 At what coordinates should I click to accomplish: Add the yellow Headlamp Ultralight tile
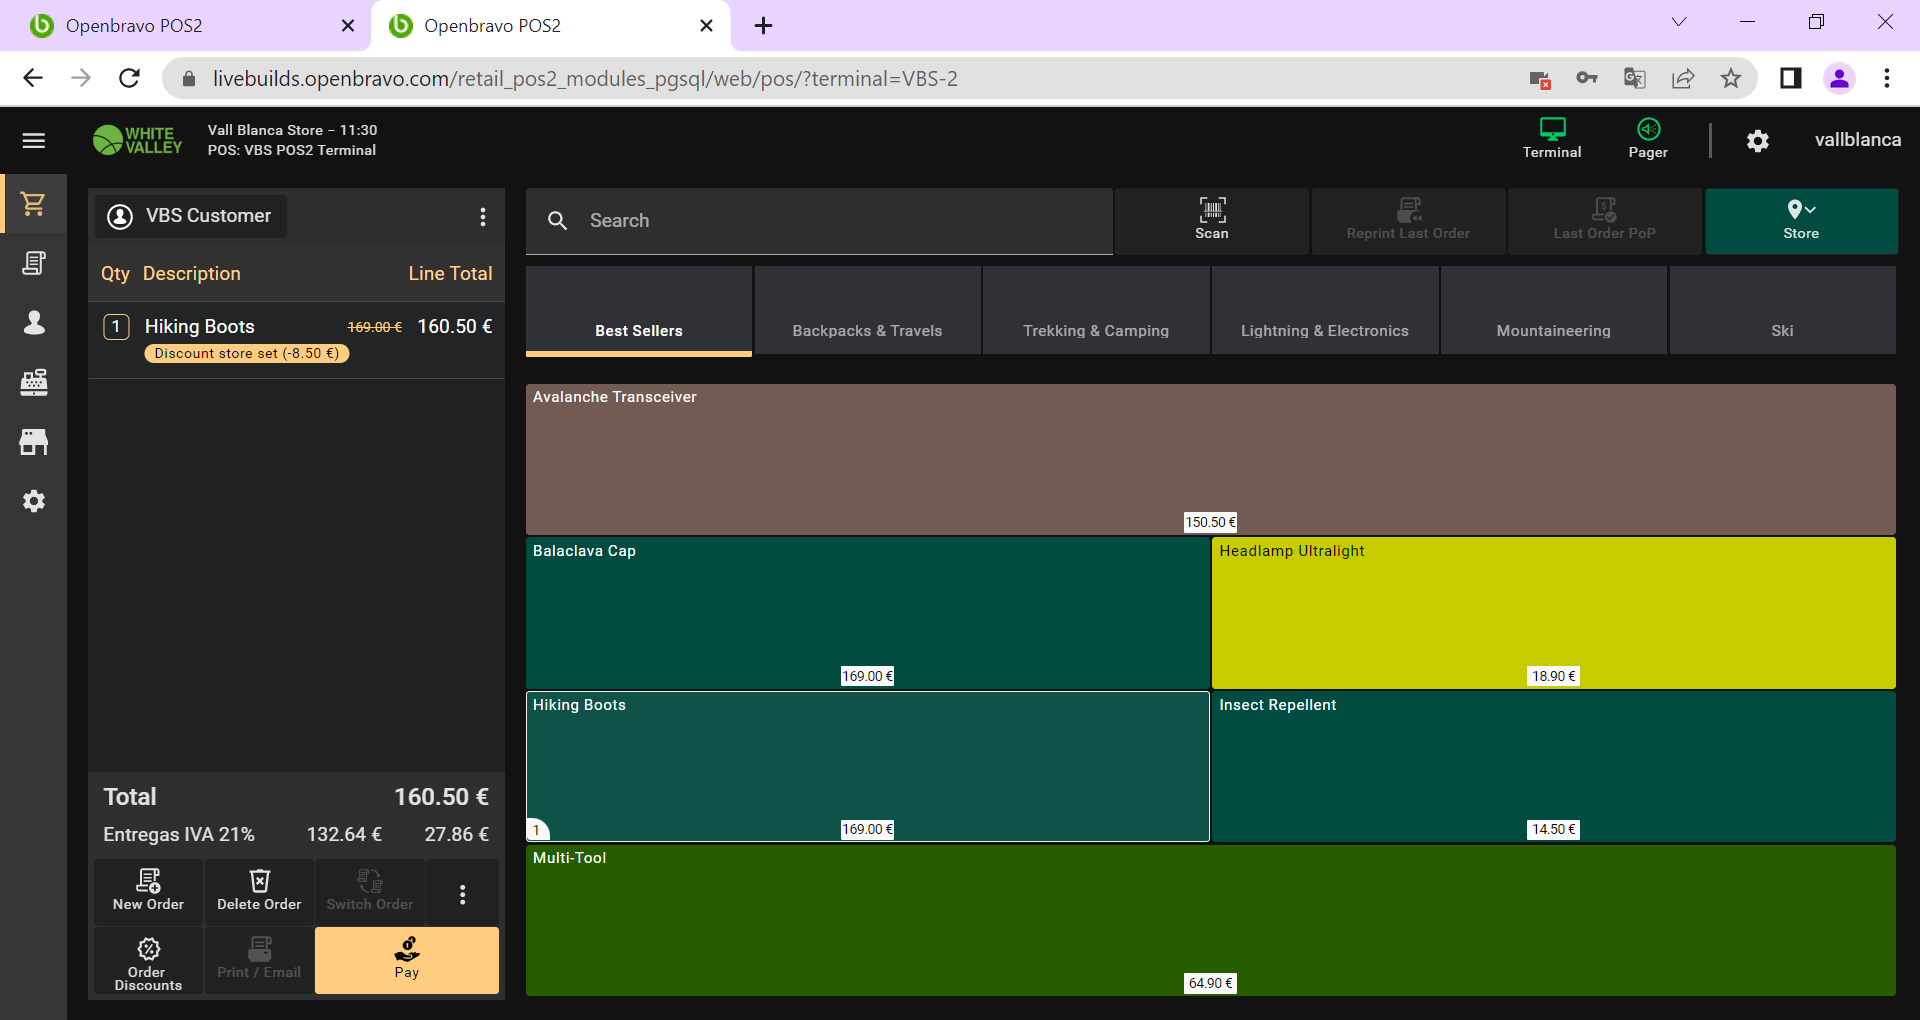1552,612
